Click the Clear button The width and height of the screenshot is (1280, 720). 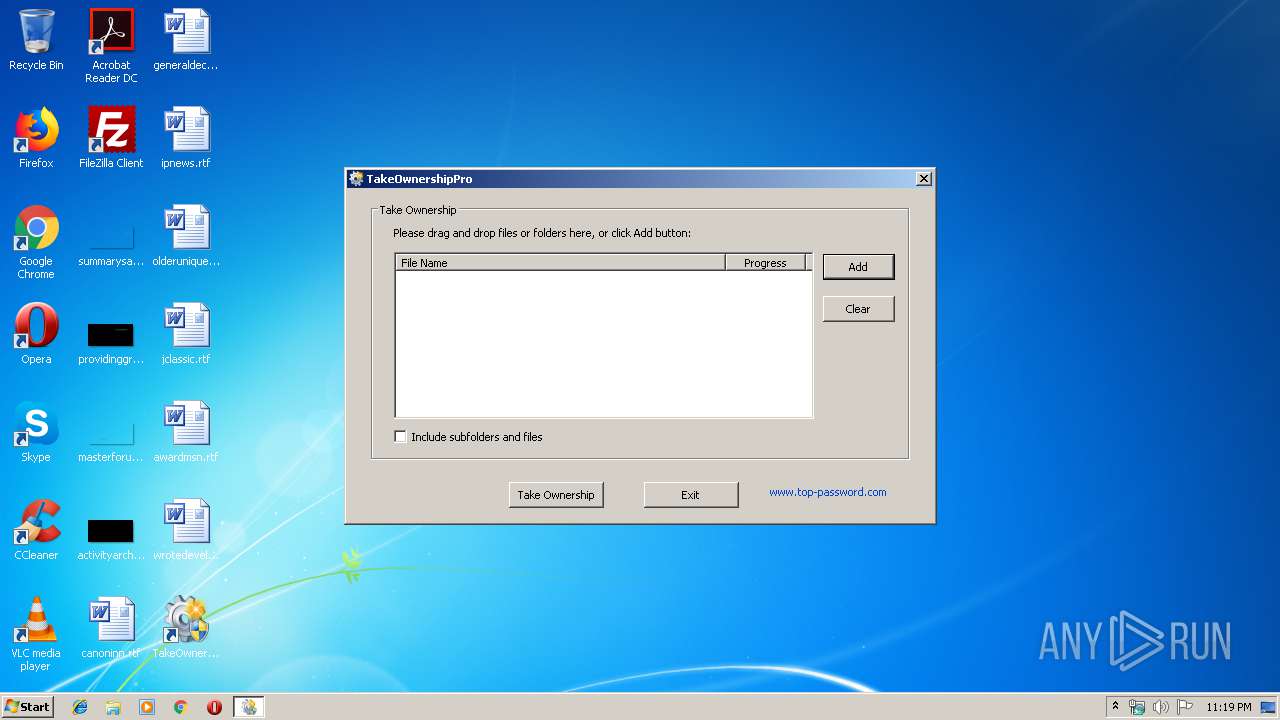point(858,309)
